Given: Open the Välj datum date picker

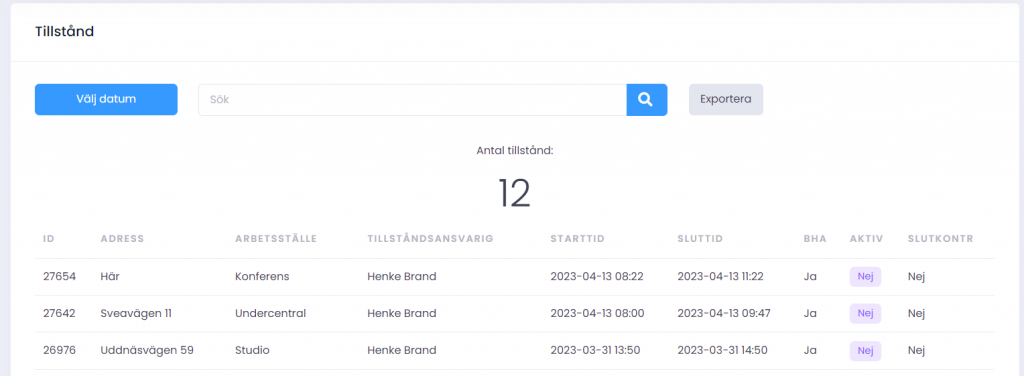Looking at the screenshot, I should [x=106, y=99].
